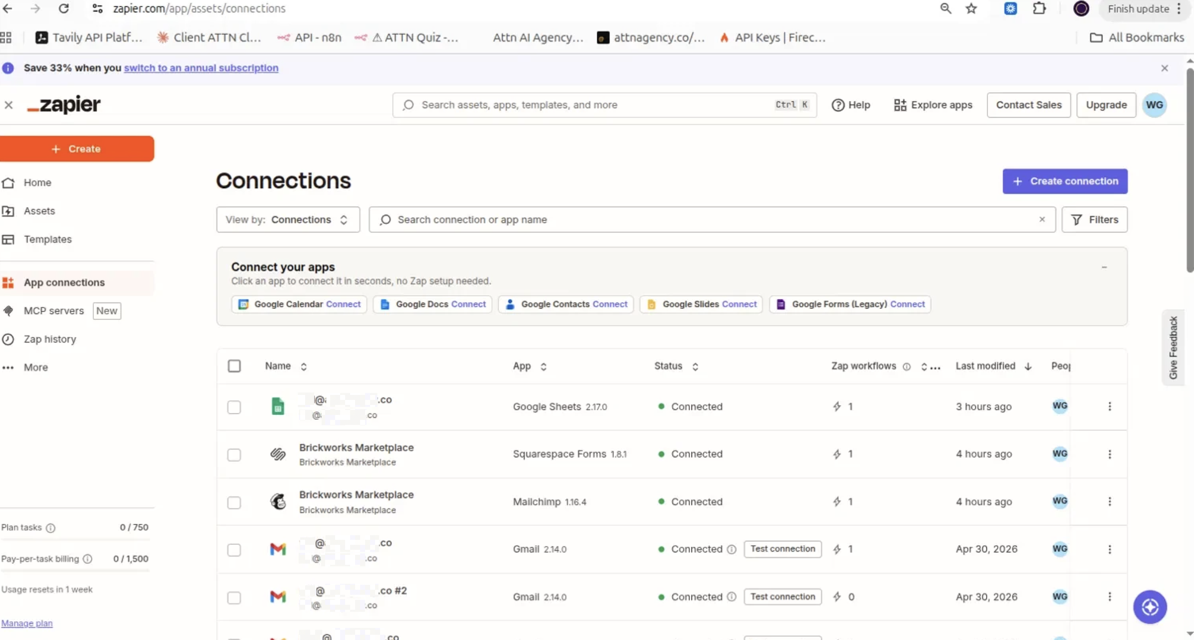Image resolution: width=1194 pixels, height=640 pixels.
Task: Open MCP servers in the sidebar
Action: (x=53, y=311)
